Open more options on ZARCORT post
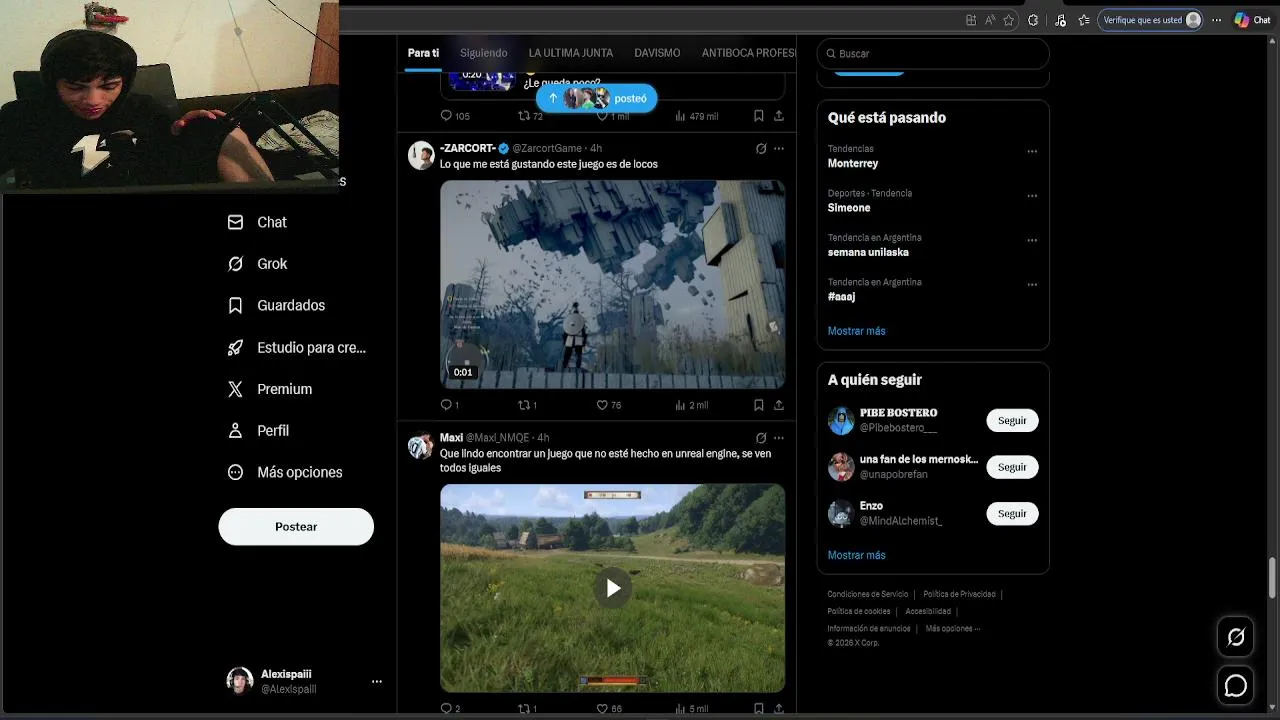The image size is (1280, 720). pos(779,149)
